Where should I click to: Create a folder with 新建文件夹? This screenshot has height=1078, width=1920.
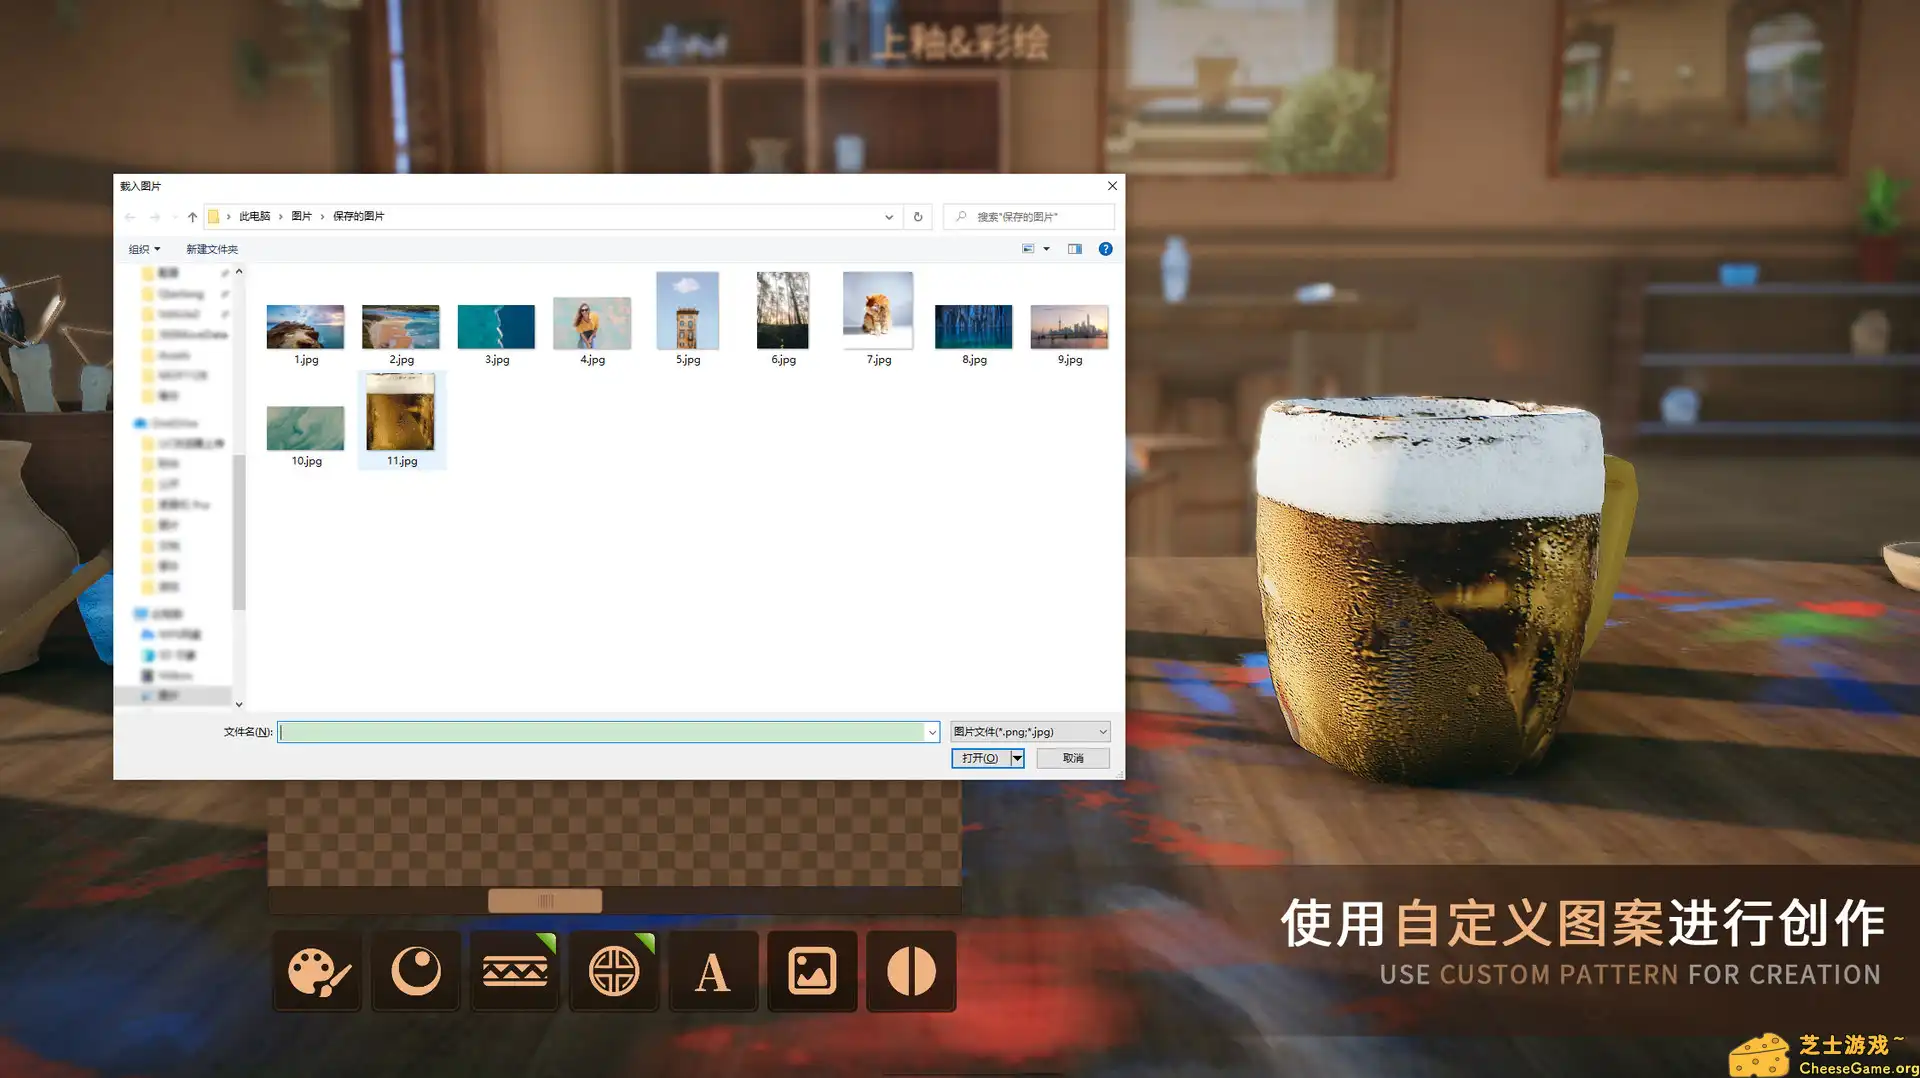211,248
